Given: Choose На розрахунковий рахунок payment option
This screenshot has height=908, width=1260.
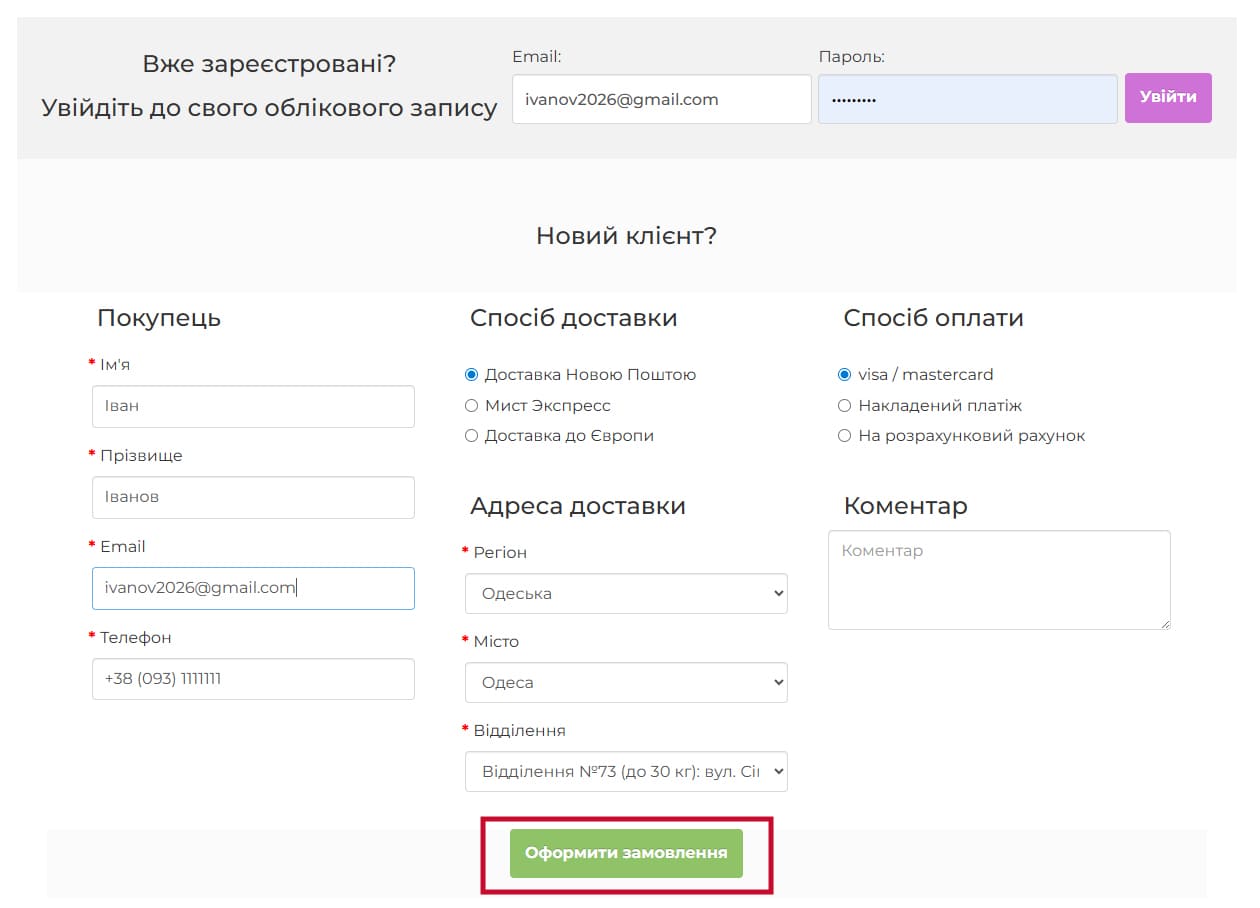Looking at the screenshot, I should click(845, 436).
